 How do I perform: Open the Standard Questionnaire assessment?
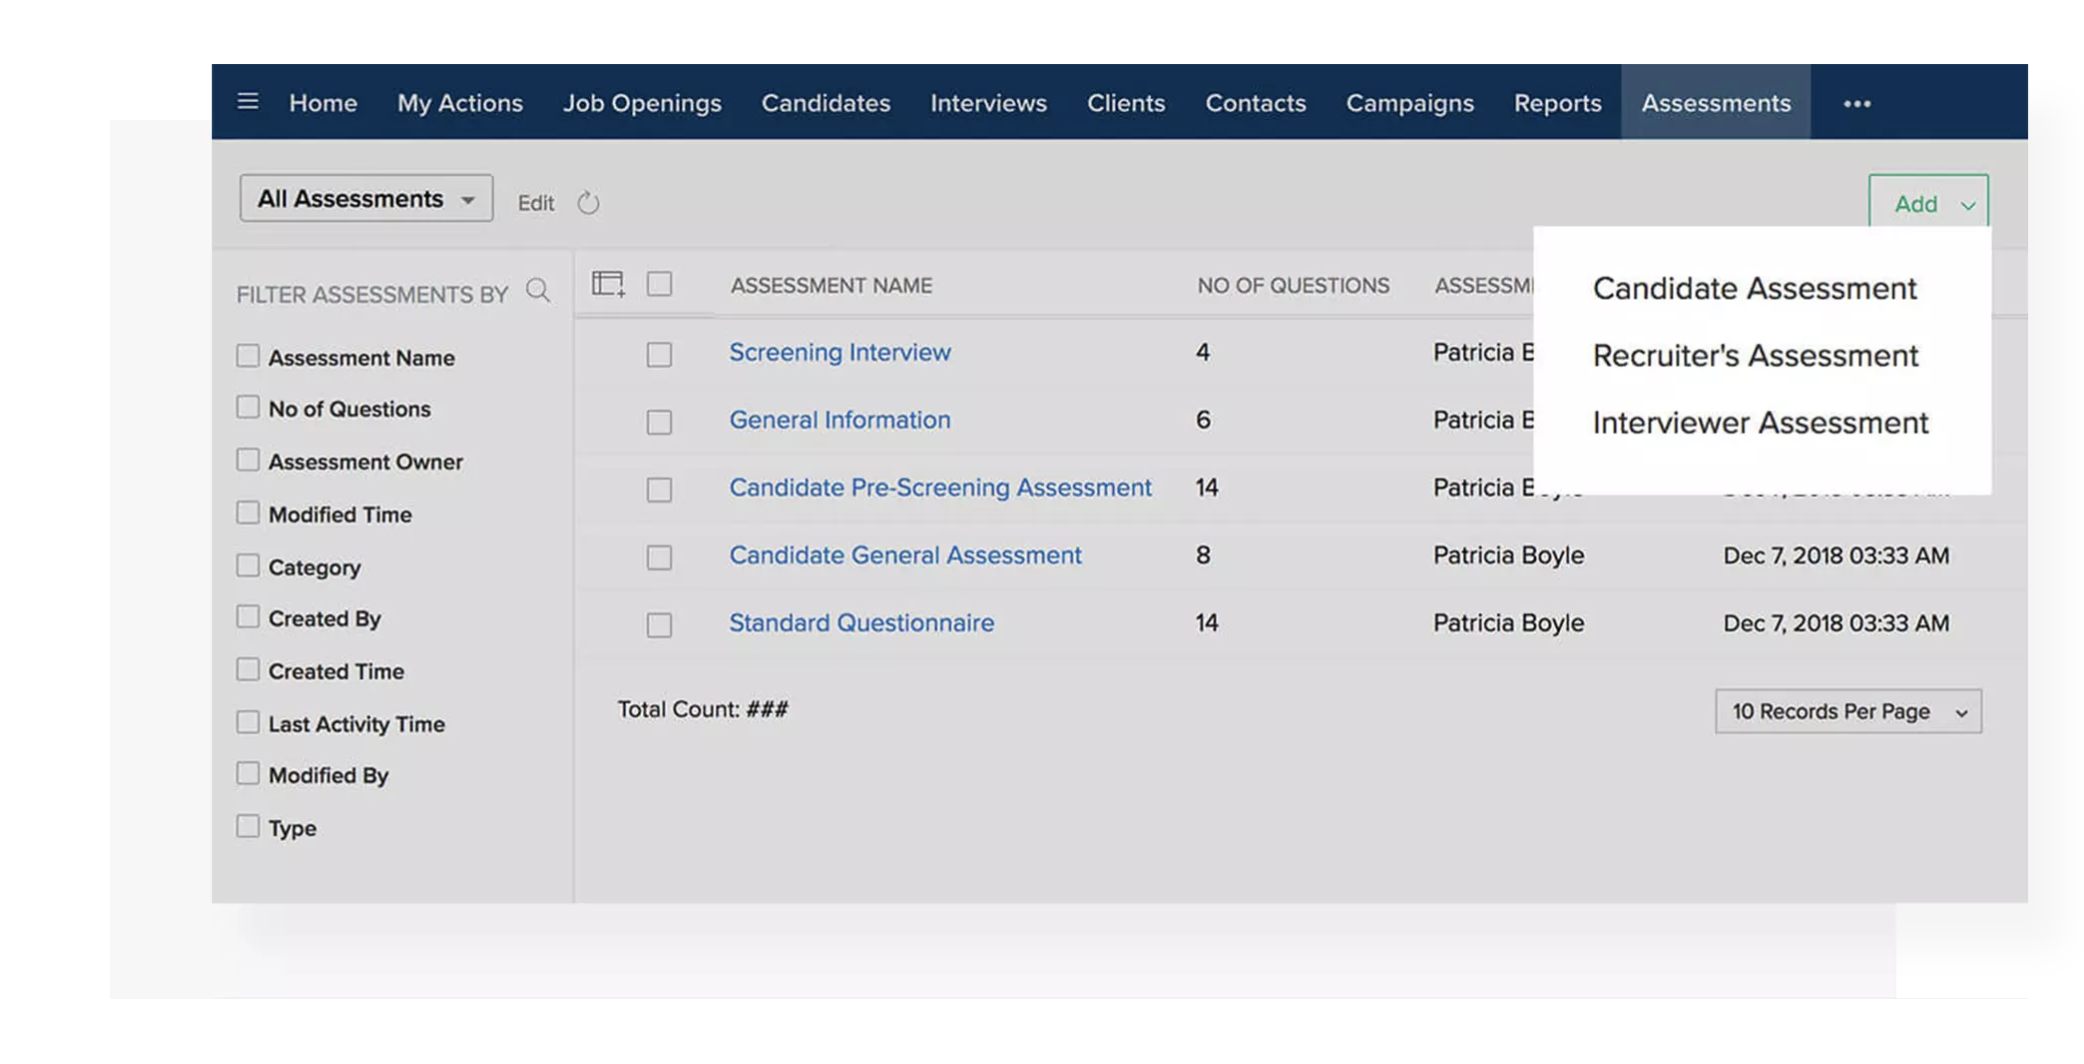click(861, 623)
